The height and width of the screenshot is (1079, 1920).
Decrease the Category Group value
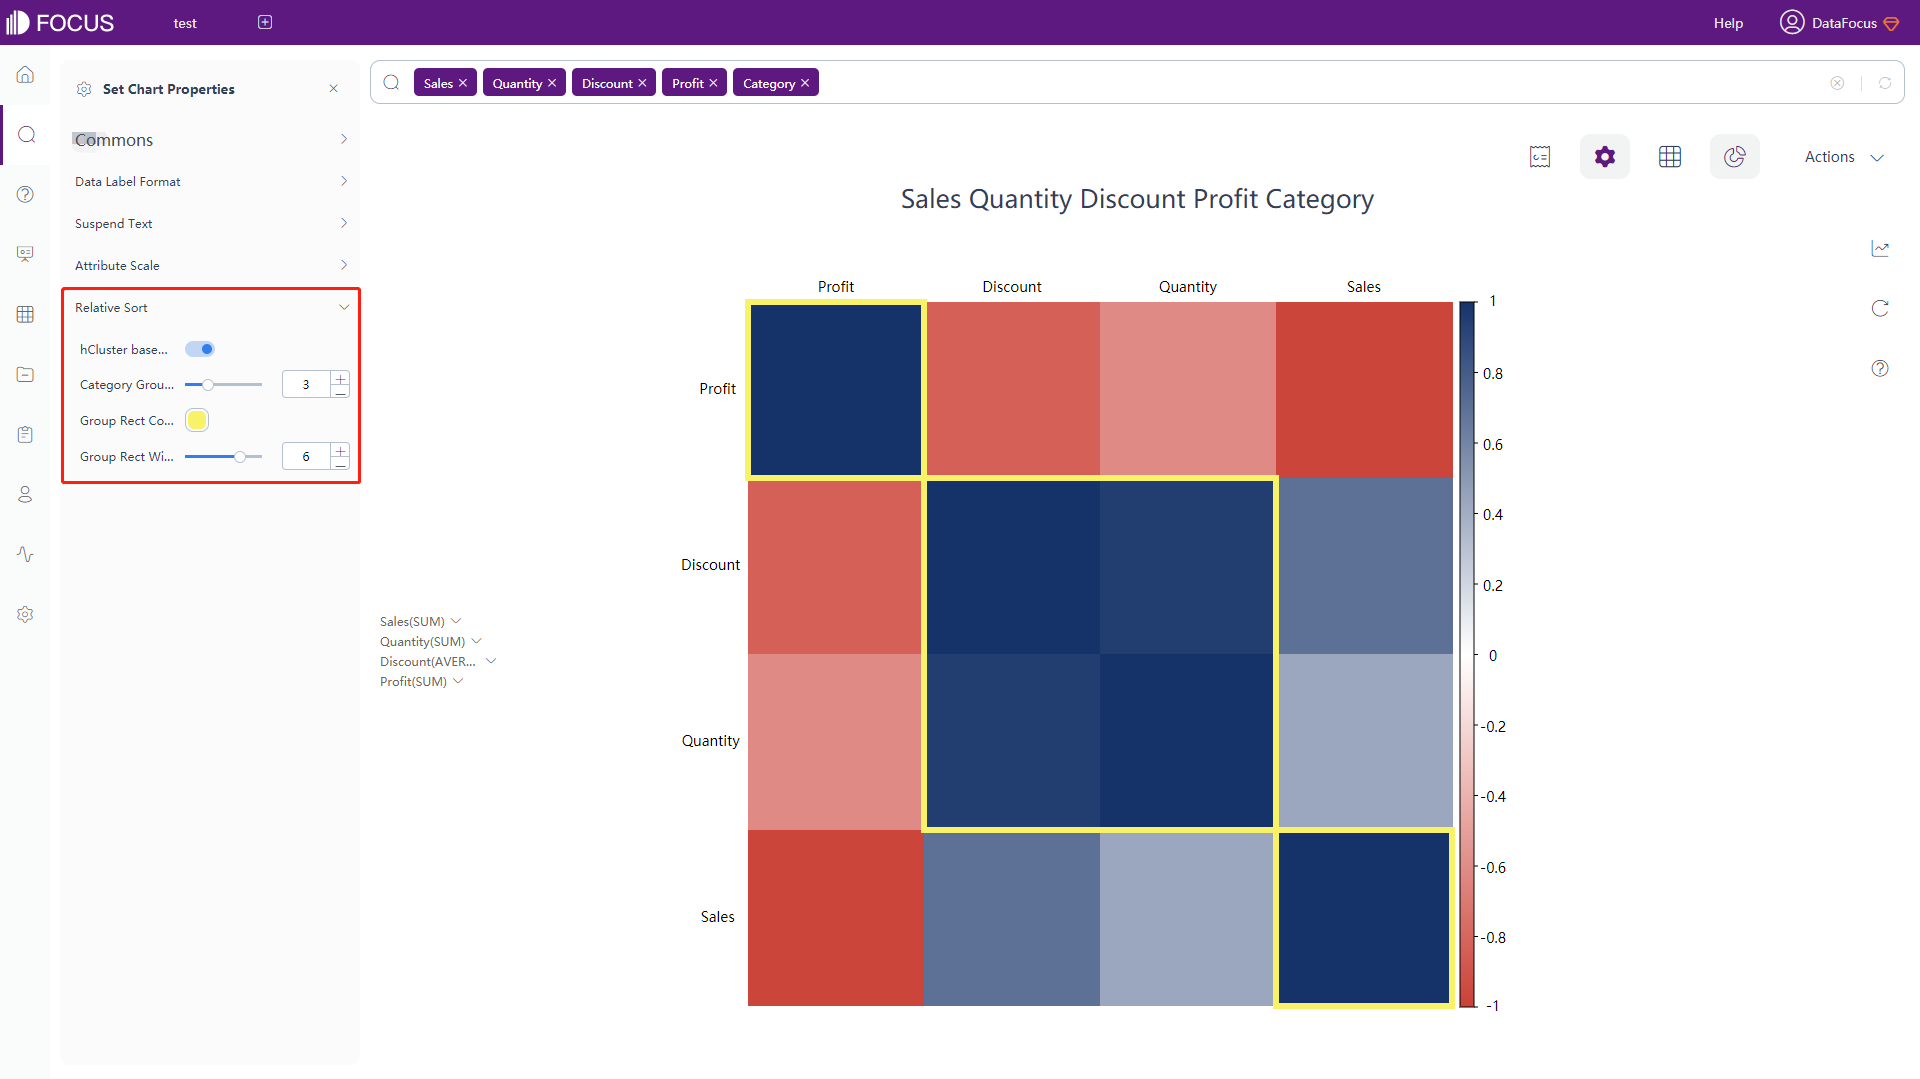point(340,392)
